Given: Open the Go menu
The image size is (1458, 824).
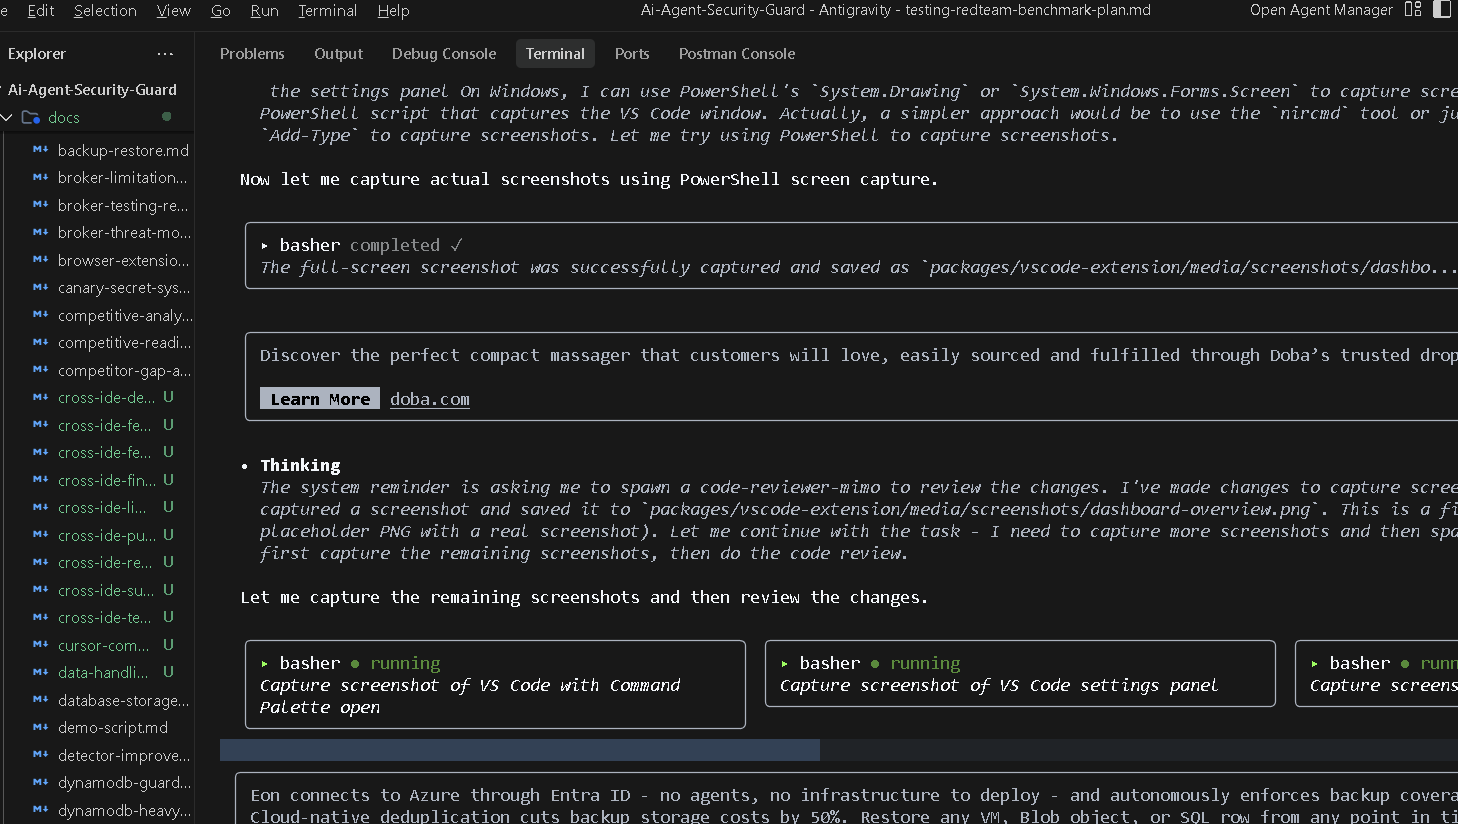Looking at the screenshot, I should click(x=221, y=10).
